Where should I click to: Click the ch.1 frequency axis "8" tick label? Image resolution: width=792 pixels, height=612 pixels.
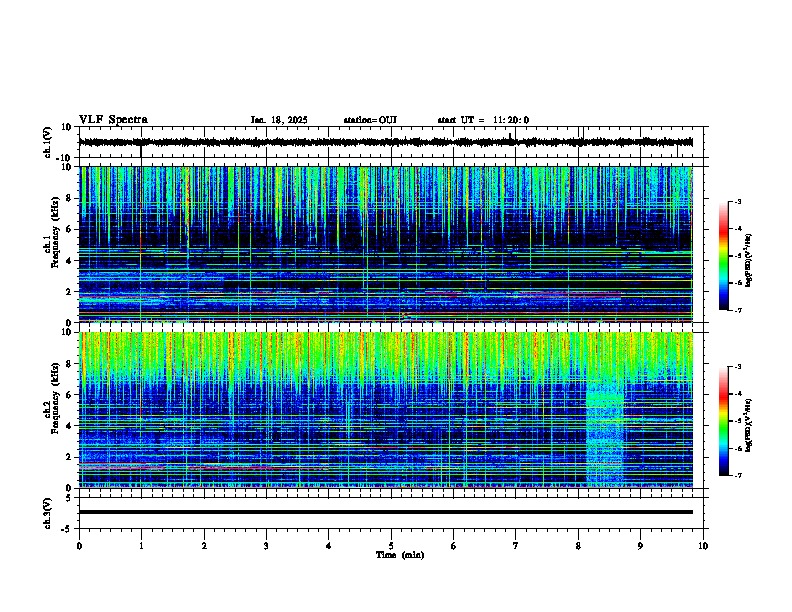coord(69,198)
